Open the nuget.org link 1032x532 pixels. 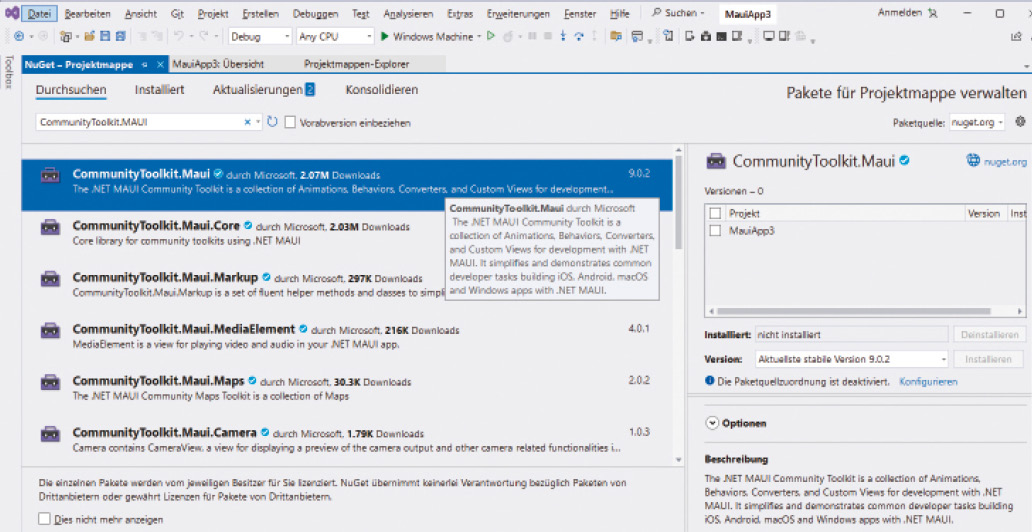pyautogui.click(x=1005, y=161)
